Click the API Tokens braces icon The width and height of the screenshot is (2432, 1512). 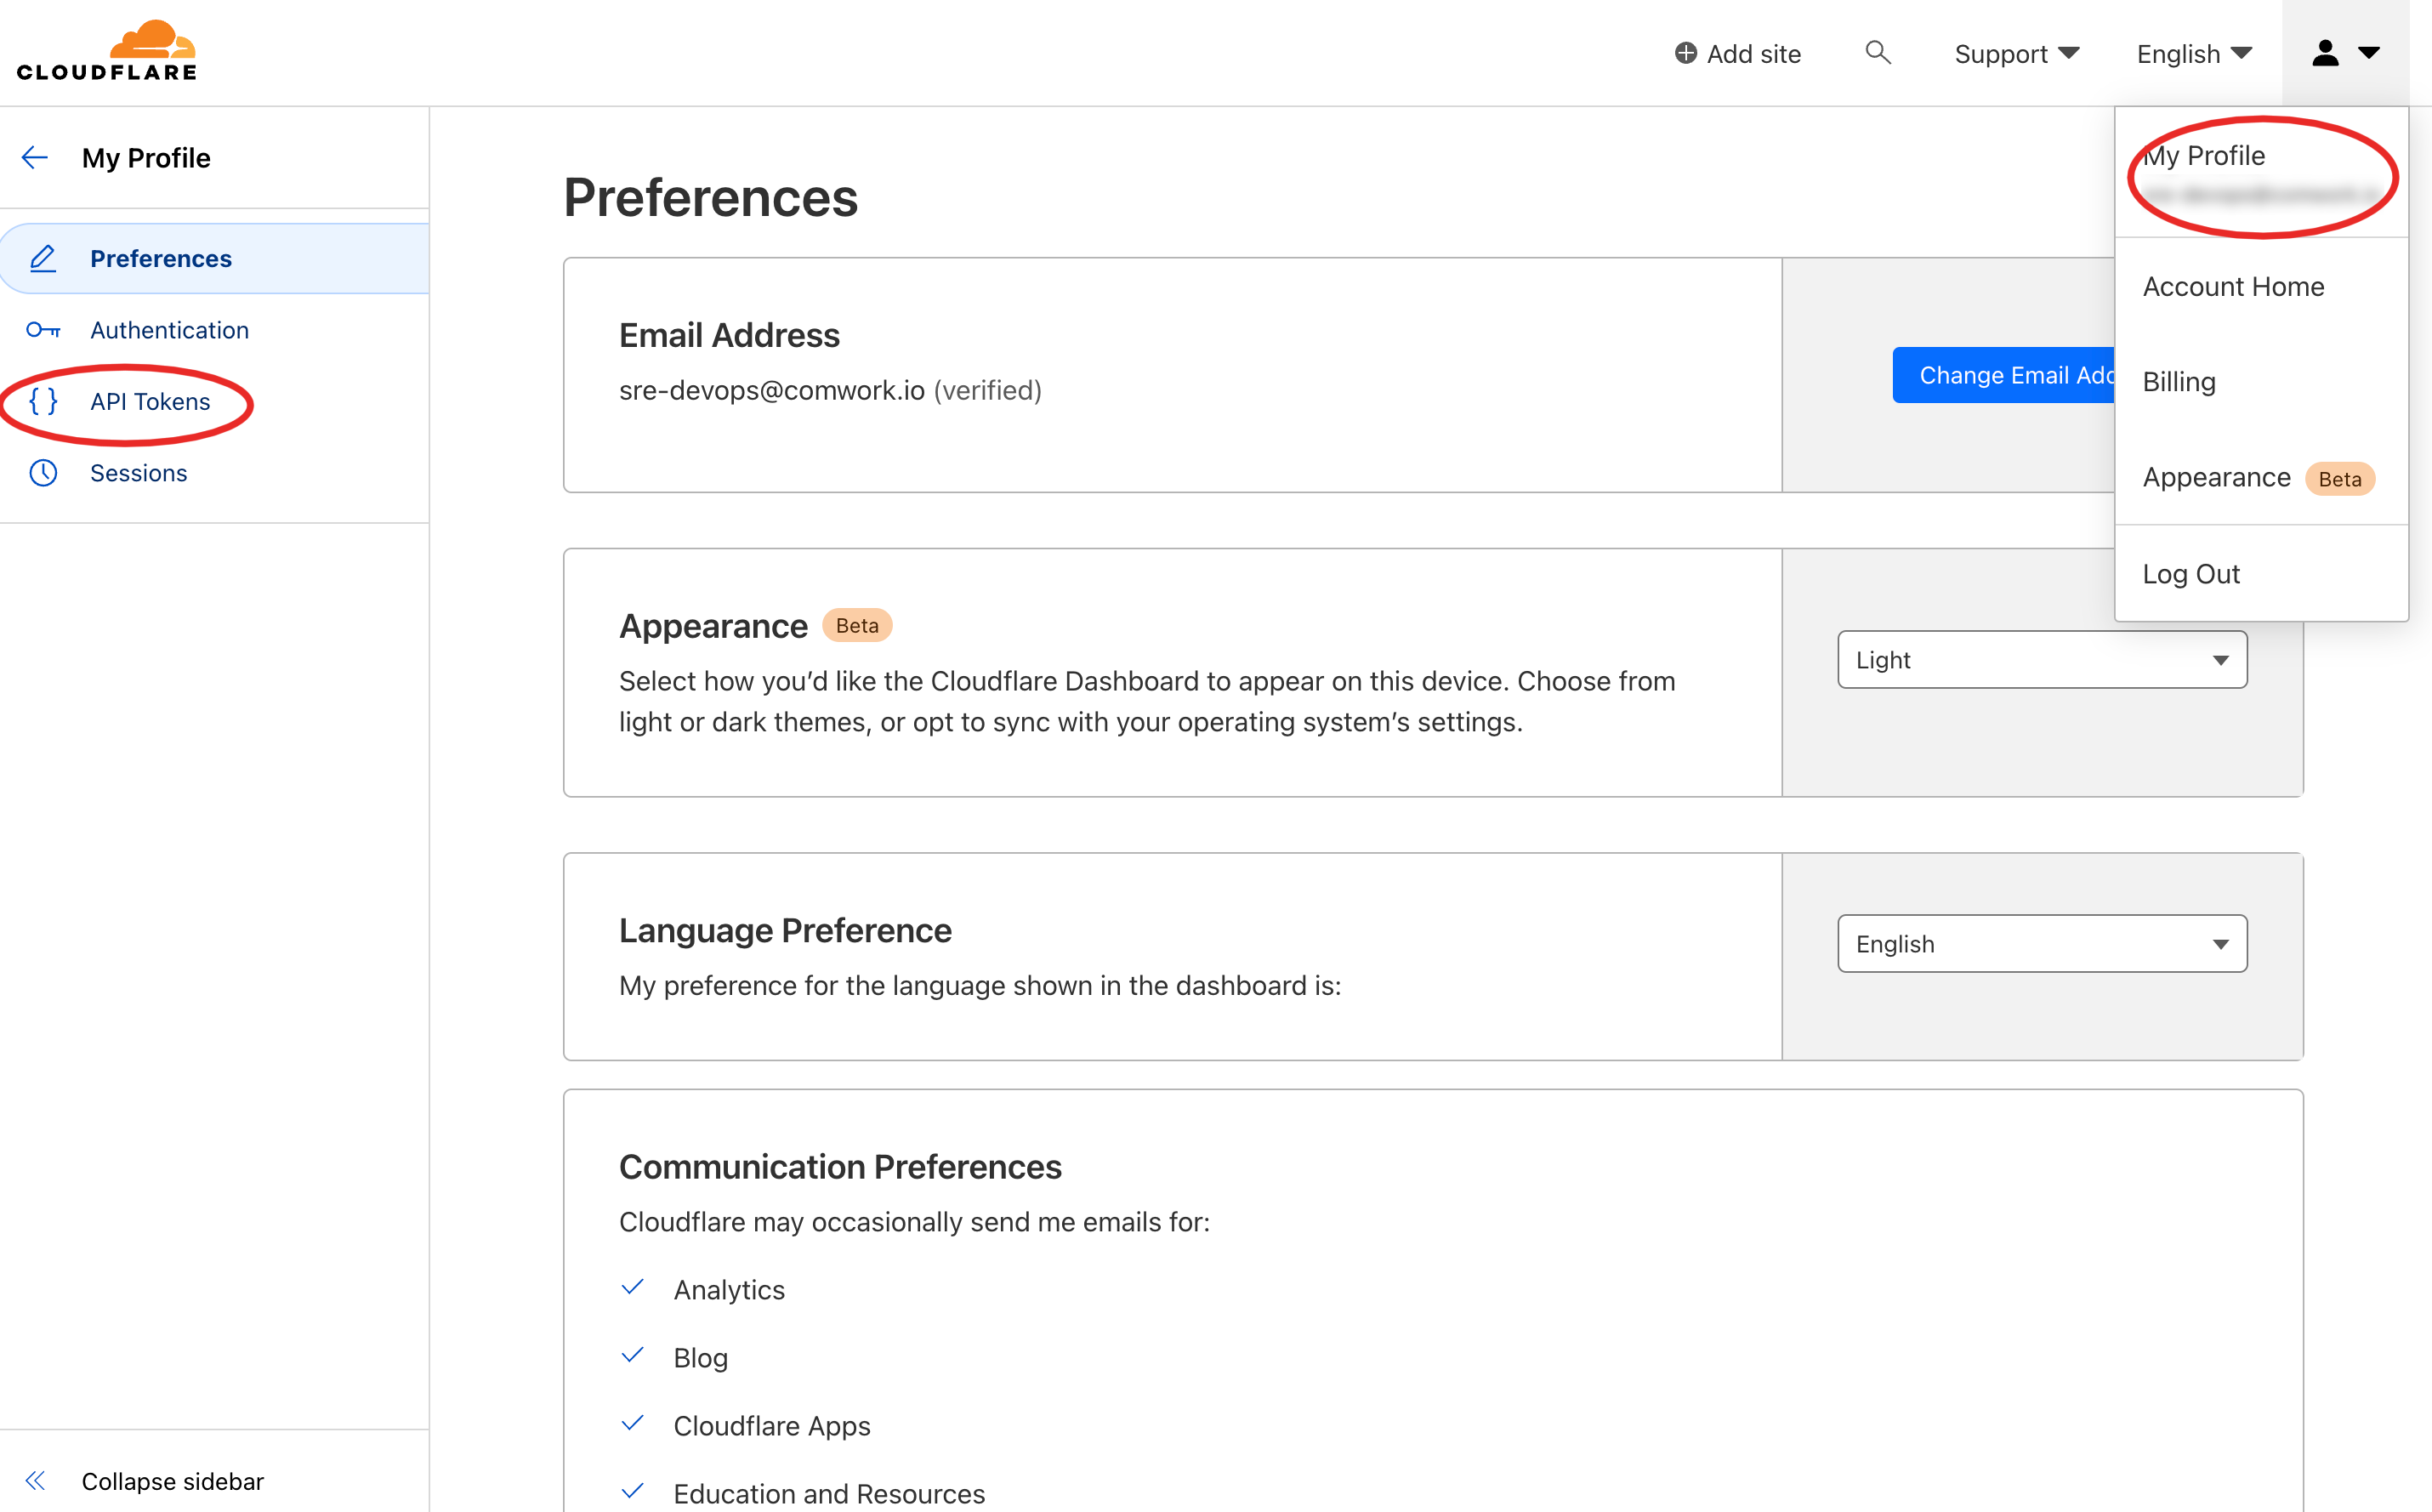tap(43, 401)
